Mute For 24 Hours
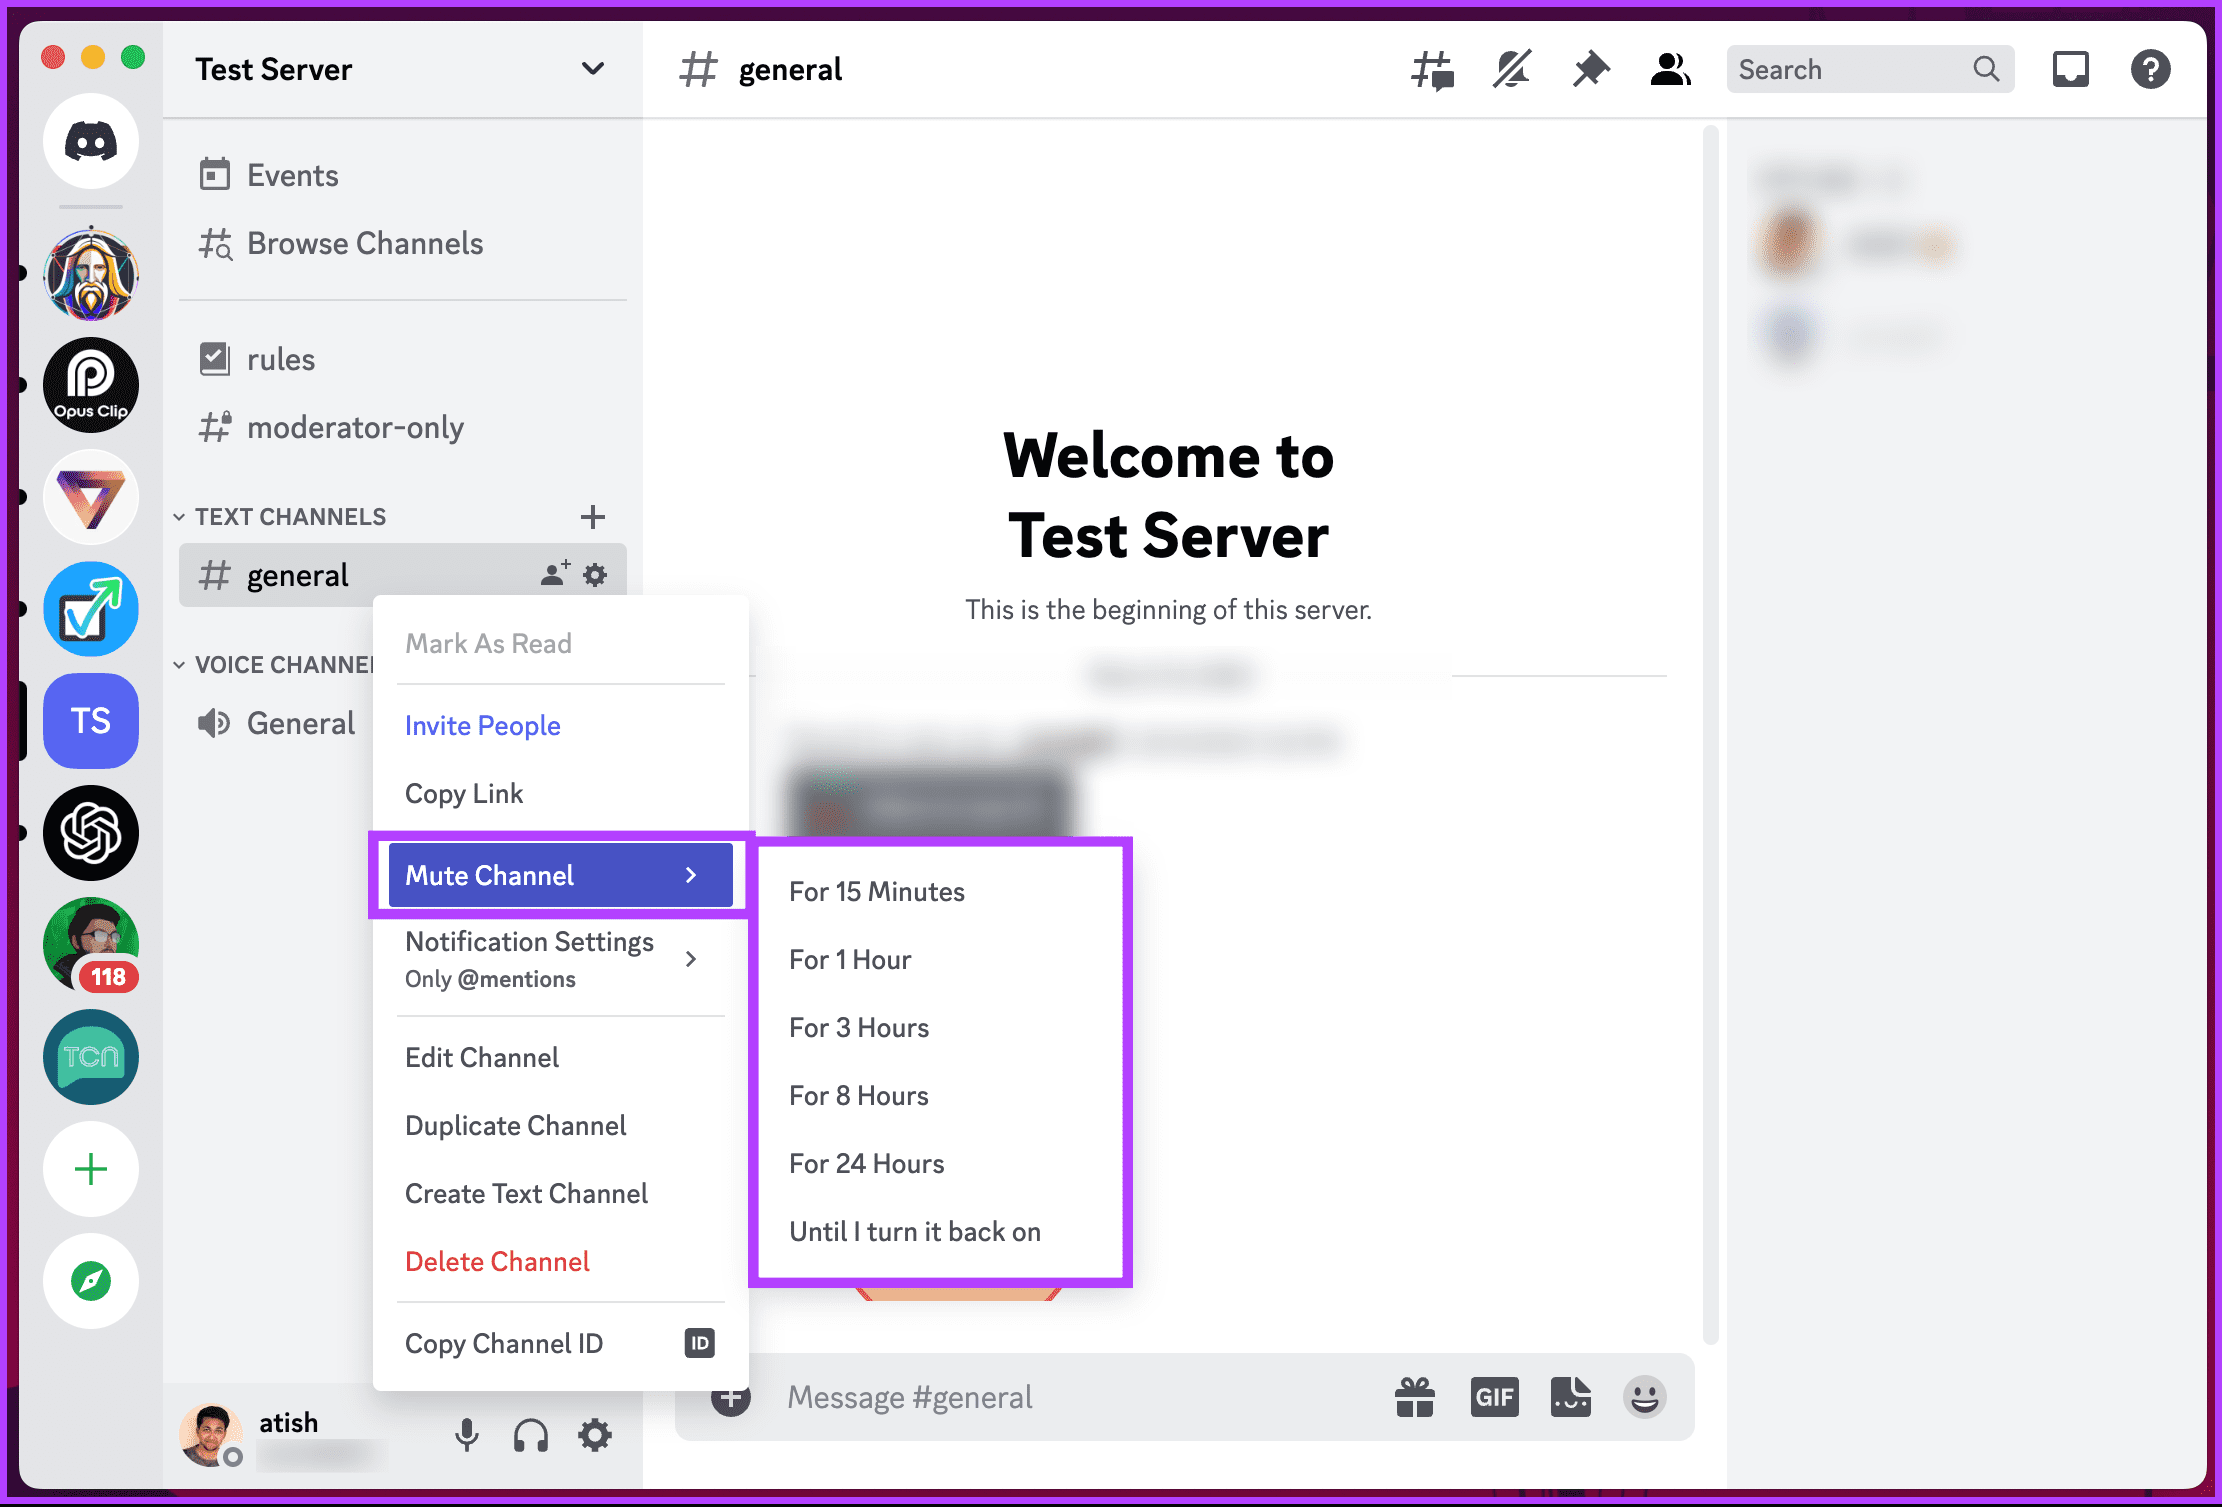Image resolution: width=2222 pixels, height=1507 pixels. 941,1163
